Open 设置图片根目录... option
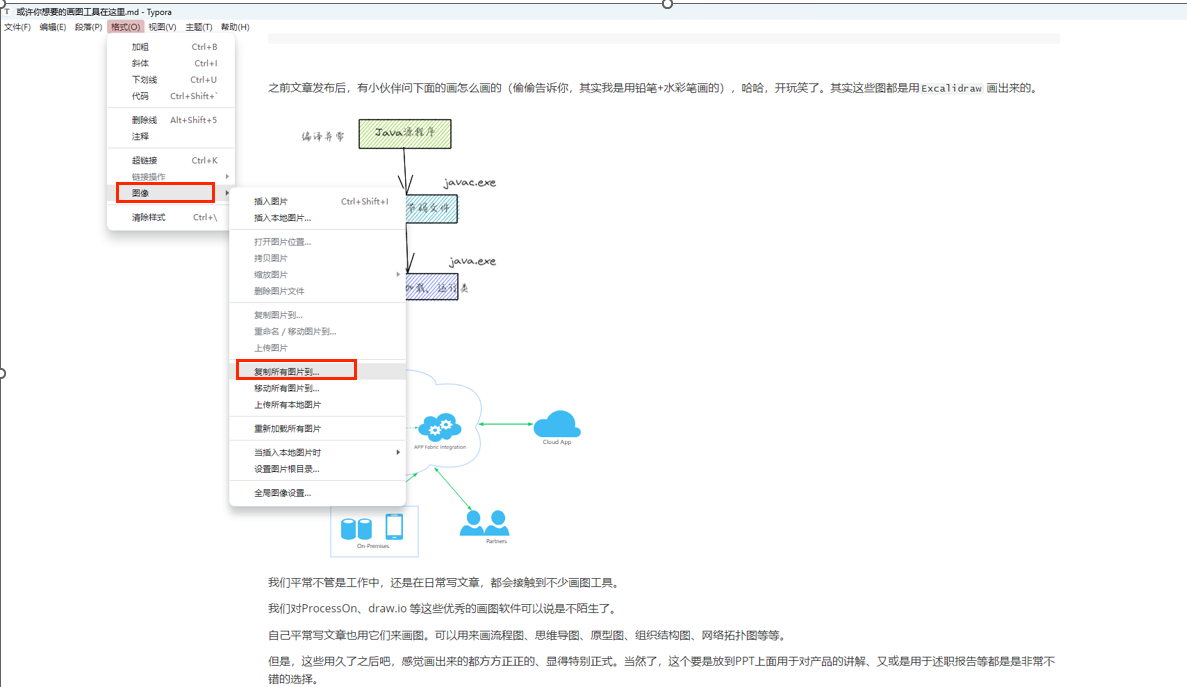 (x=318, y=469)
